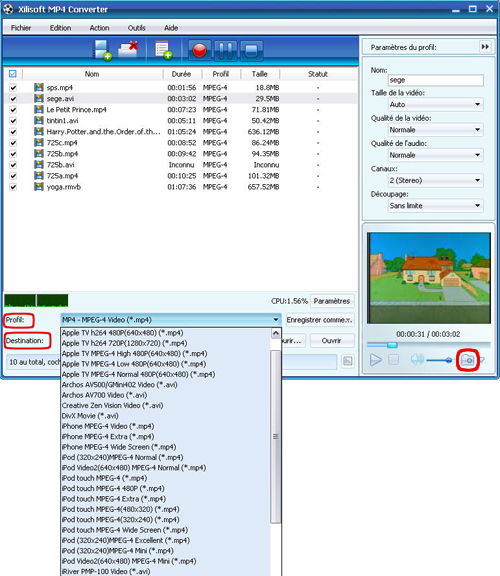Stop conversion with the stop button

pyautogui.click(x=251, y=50)
